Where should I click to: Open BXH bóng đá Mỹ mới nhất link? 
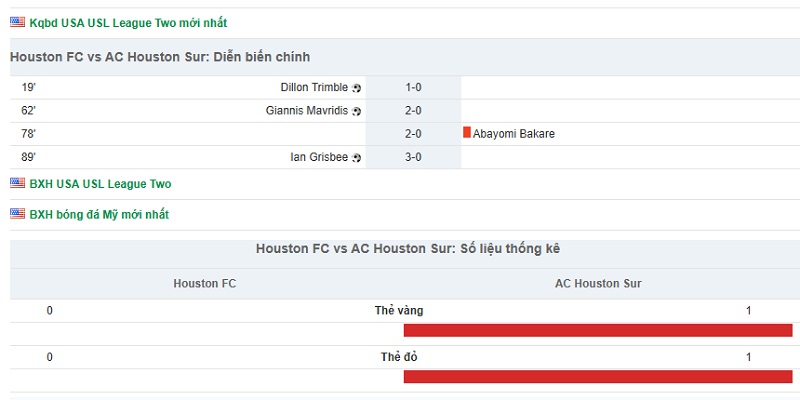(x=99, y=215)
